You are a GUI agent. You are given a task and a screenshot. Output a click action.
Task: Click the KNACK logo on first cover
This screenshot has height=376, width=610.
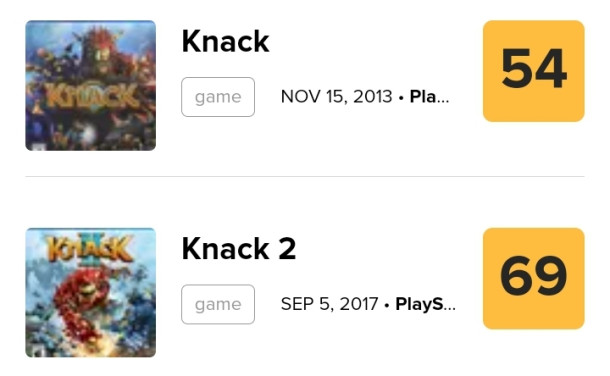91,95
